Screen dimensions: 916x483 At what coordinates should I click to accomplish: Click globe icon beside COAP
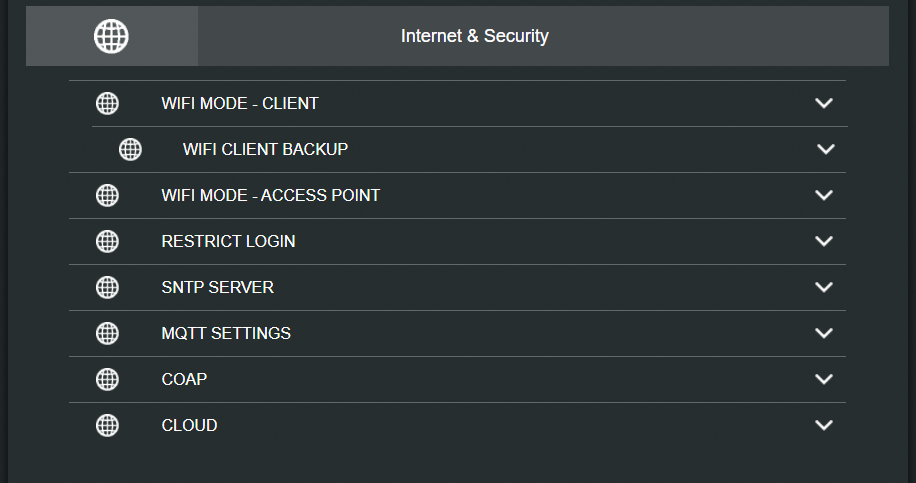(x=107, y=379)
